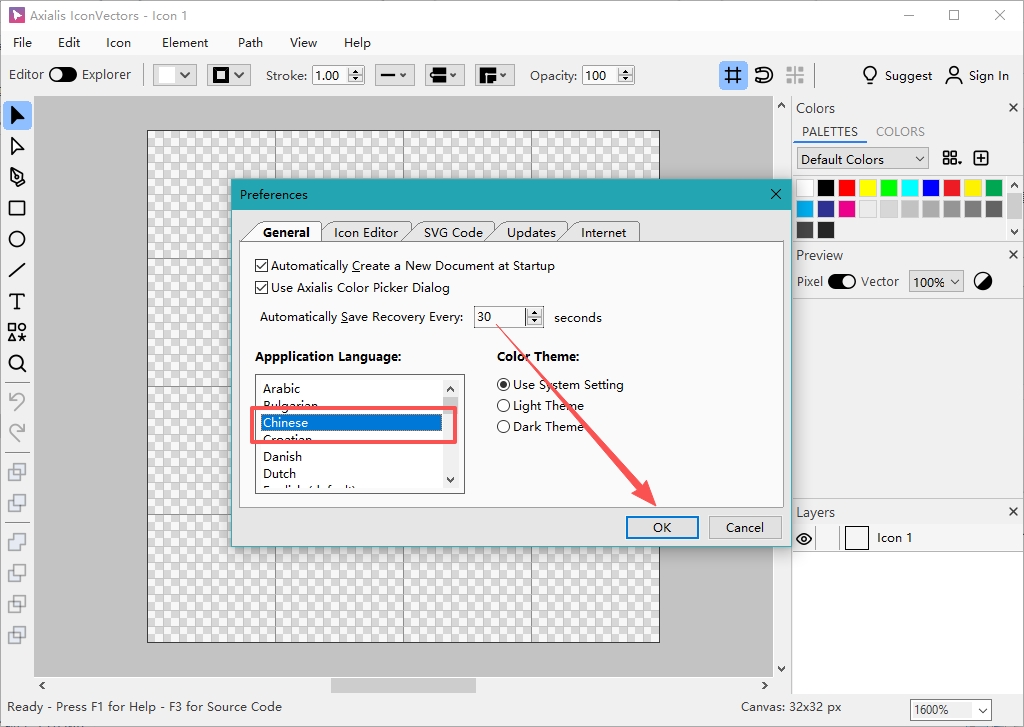Screen dimensions: 1024x727
Task: Select the Light Theme option
Action: coord(503,406)
